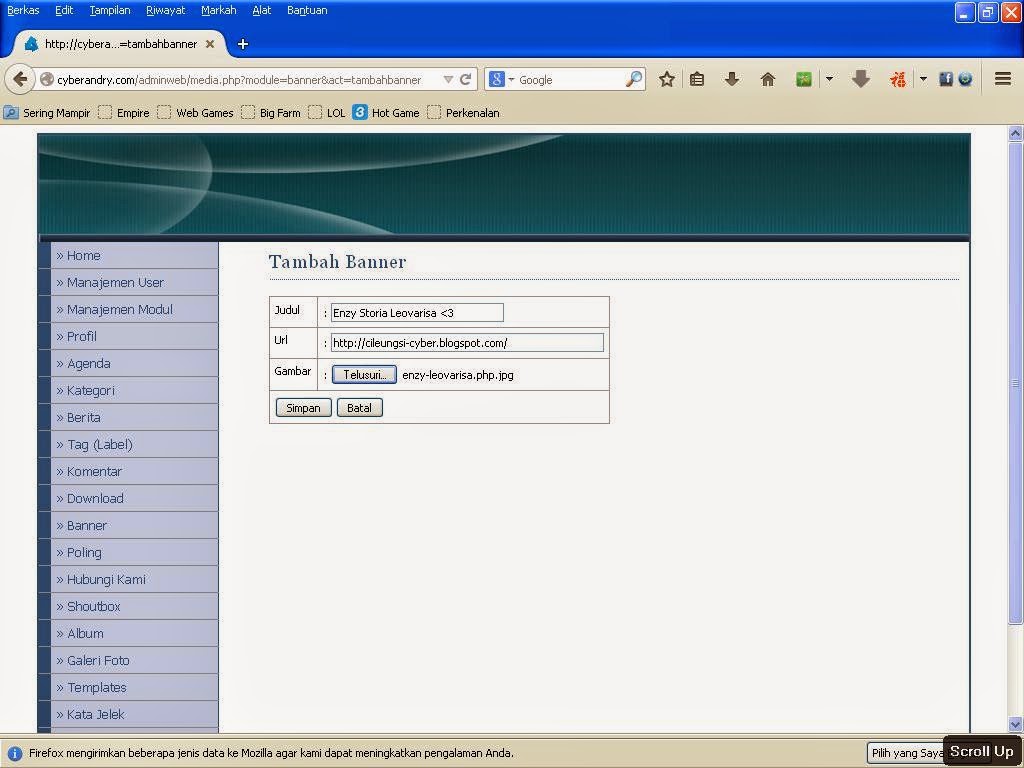Image resolution: width=1024 pixels, height=768 pixels.
Task: Click the Batal button
Action: (359, 408)
